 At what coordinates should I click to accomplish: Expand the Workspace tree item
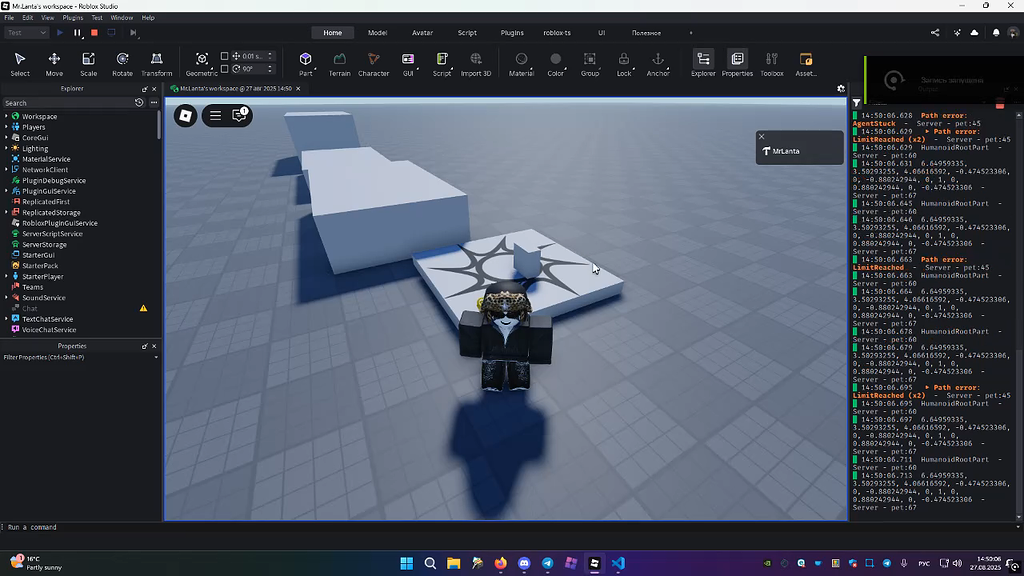pyautogui.click(x=6, y=117)
